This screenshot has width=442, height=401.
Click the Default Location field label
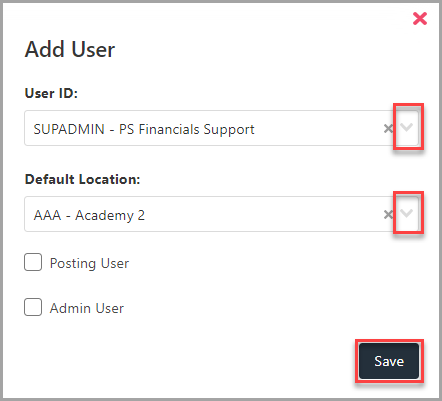click(x=82, y=179)
